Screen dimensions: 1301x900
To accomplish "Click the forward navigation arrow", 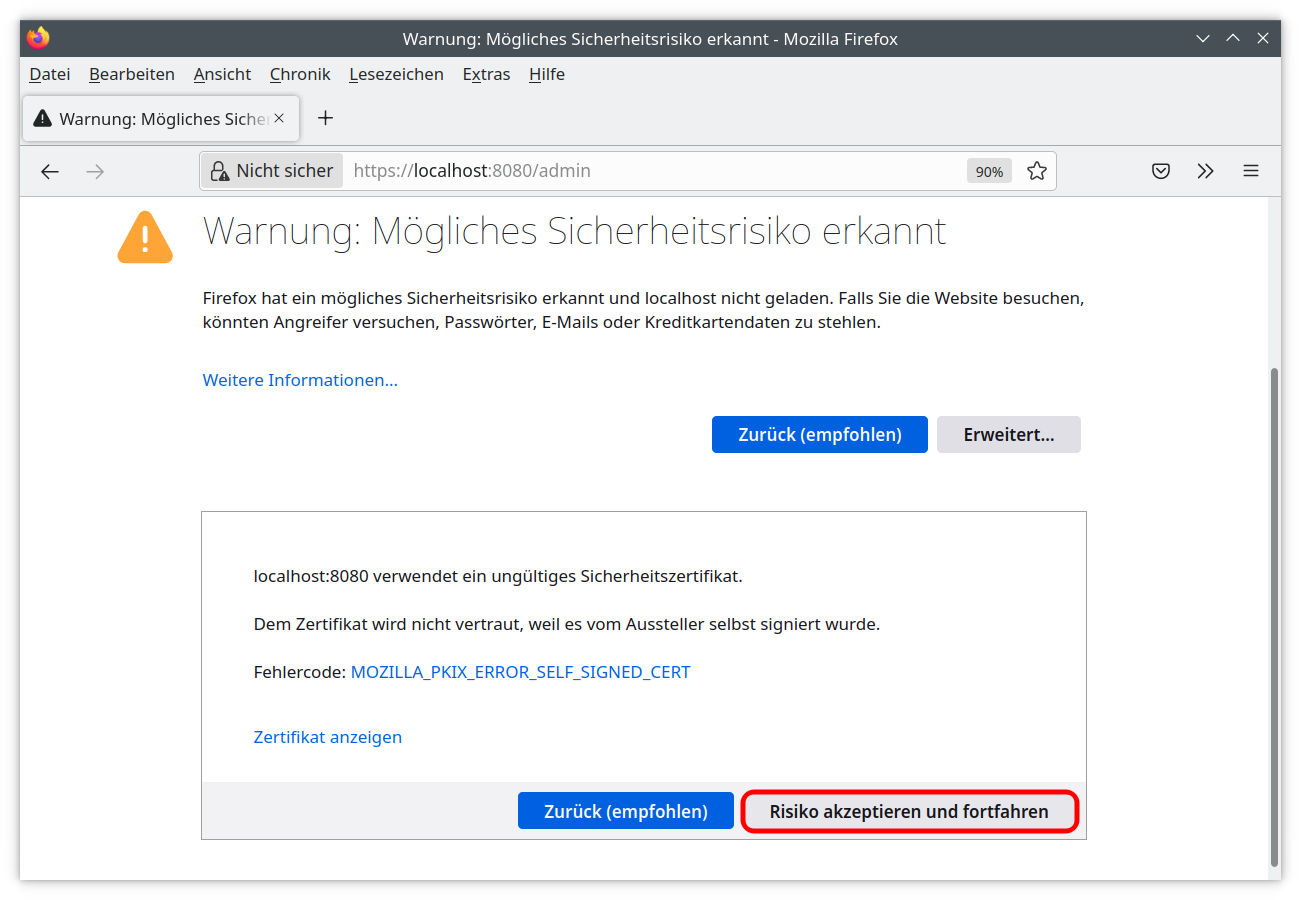I will tap(95, 171).
